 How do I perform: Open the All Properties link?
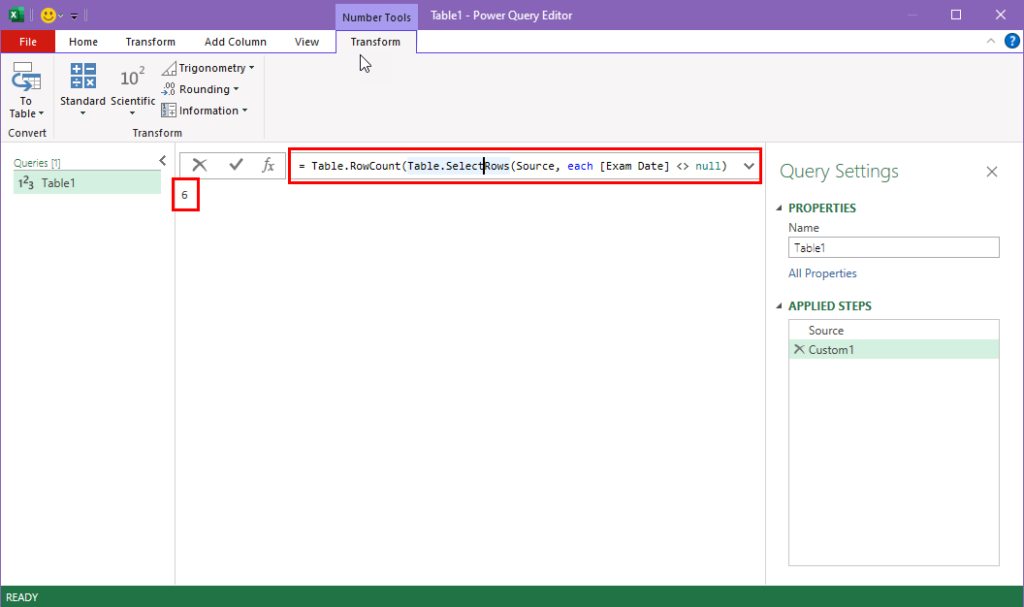point(822,274)
